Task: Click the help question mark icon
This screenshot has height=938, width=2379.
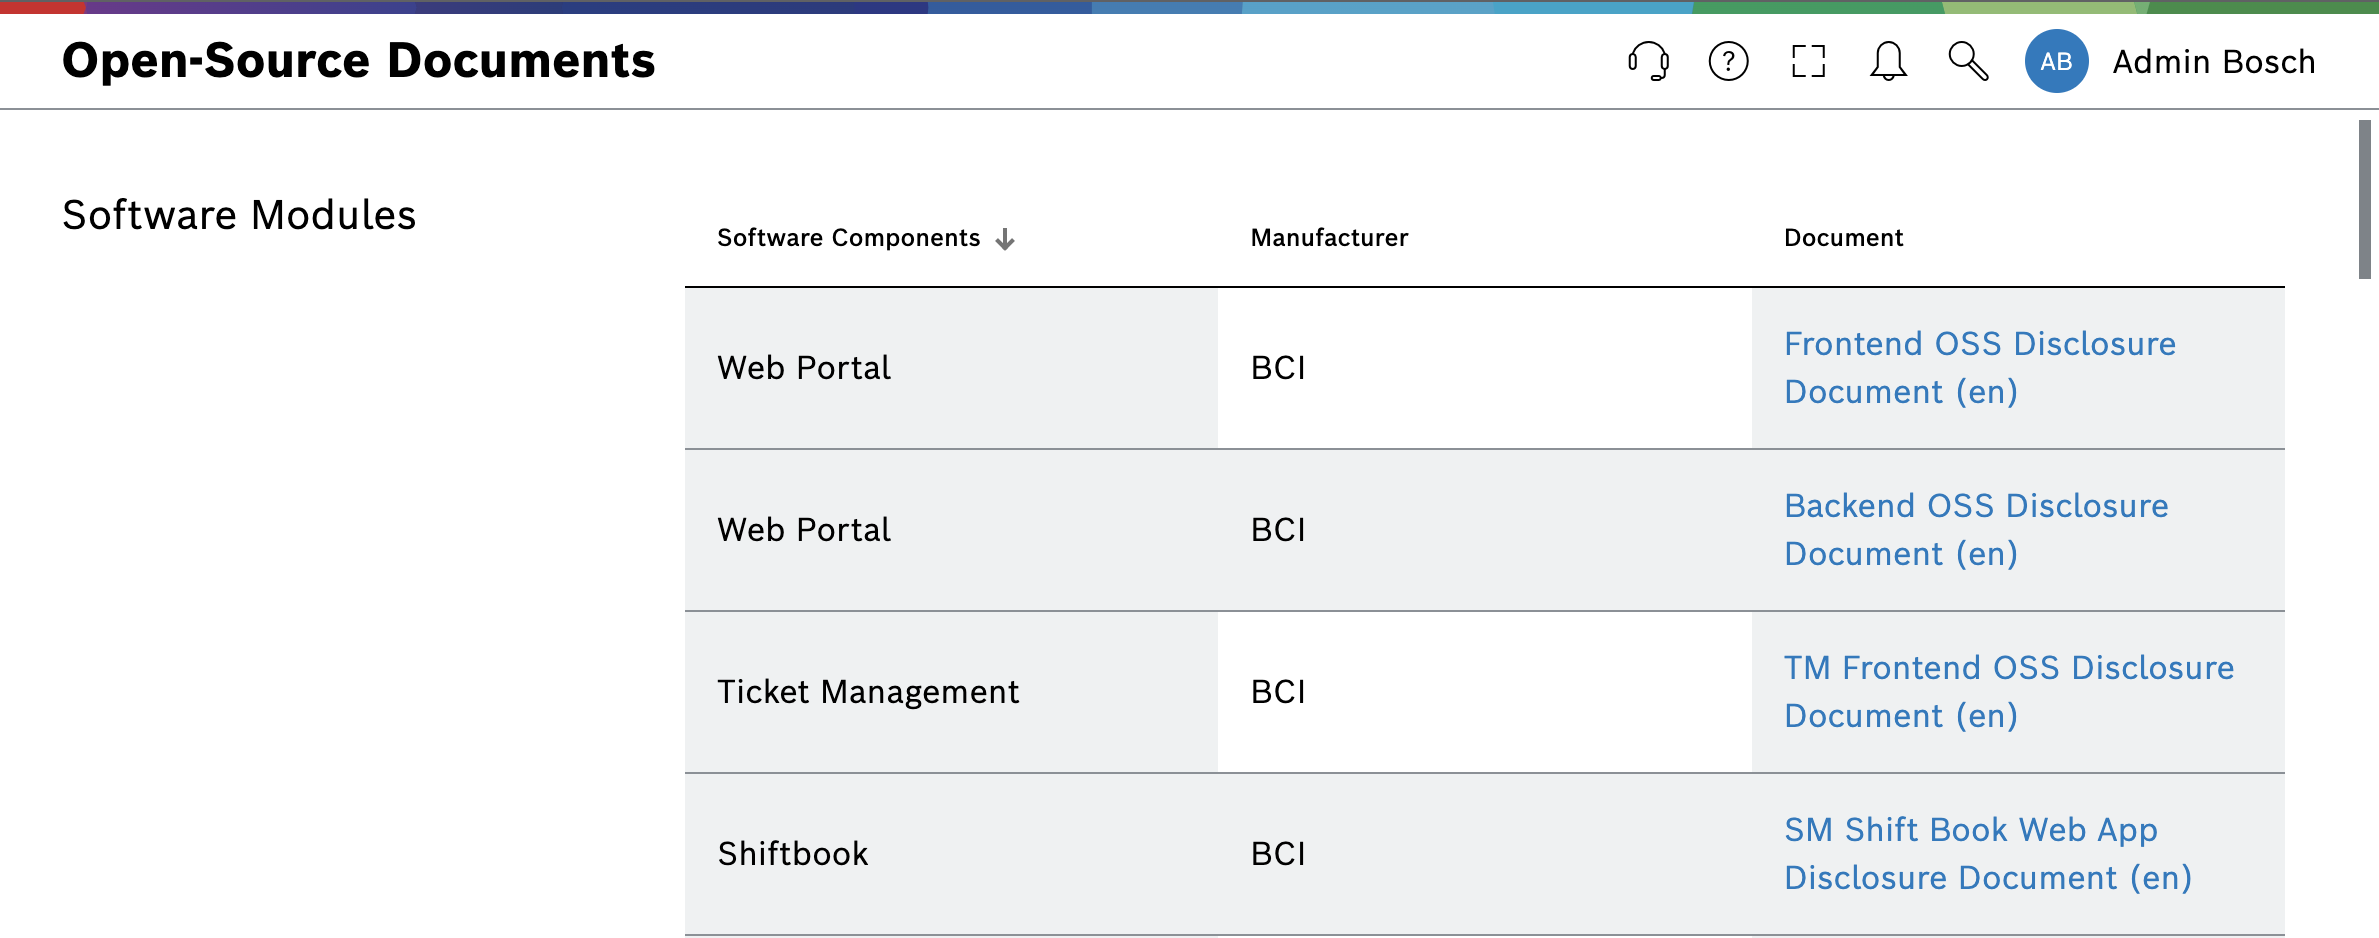Action: [1728, 61]
